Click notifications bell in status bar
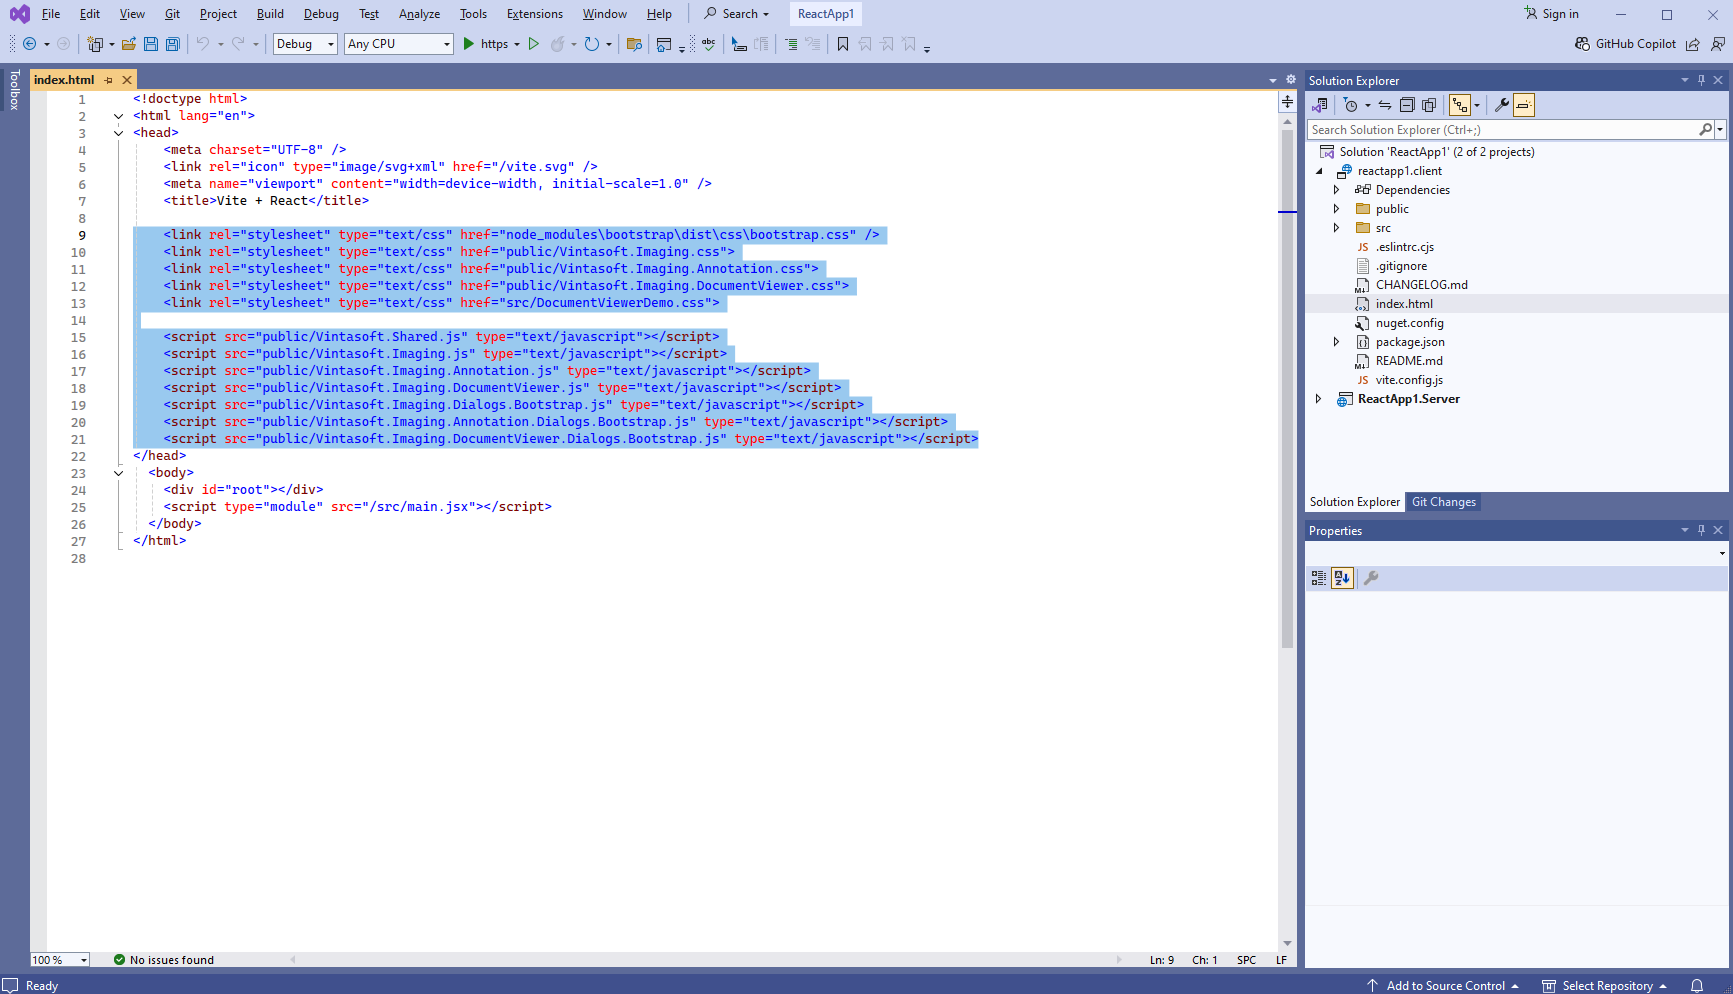 click(1697, 986)
